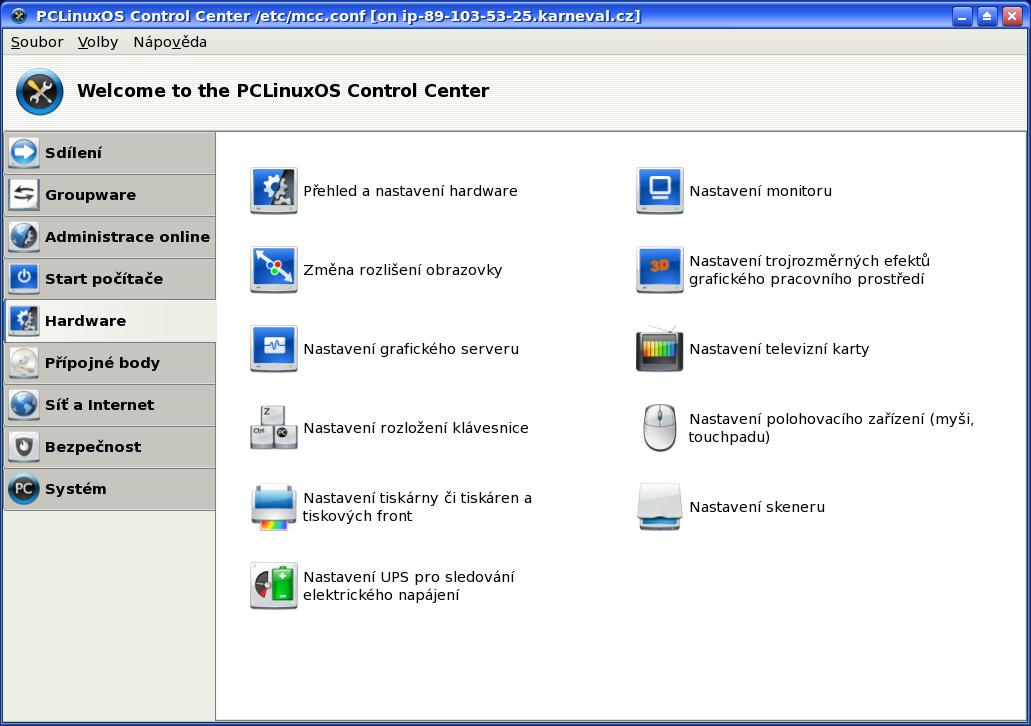
Task: Click the Bezpečnost shield icon
Action: coord(24,447)
